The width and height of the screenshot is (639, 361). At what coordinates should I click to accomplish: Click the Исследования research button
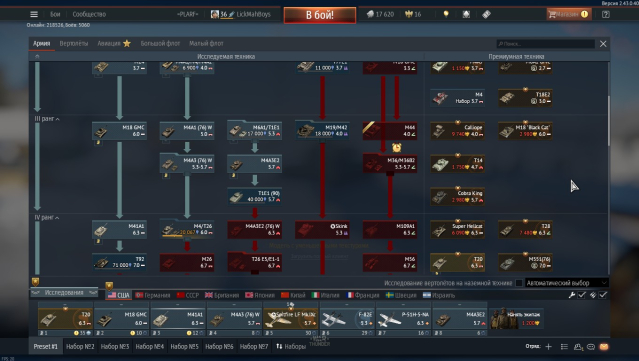64,293
